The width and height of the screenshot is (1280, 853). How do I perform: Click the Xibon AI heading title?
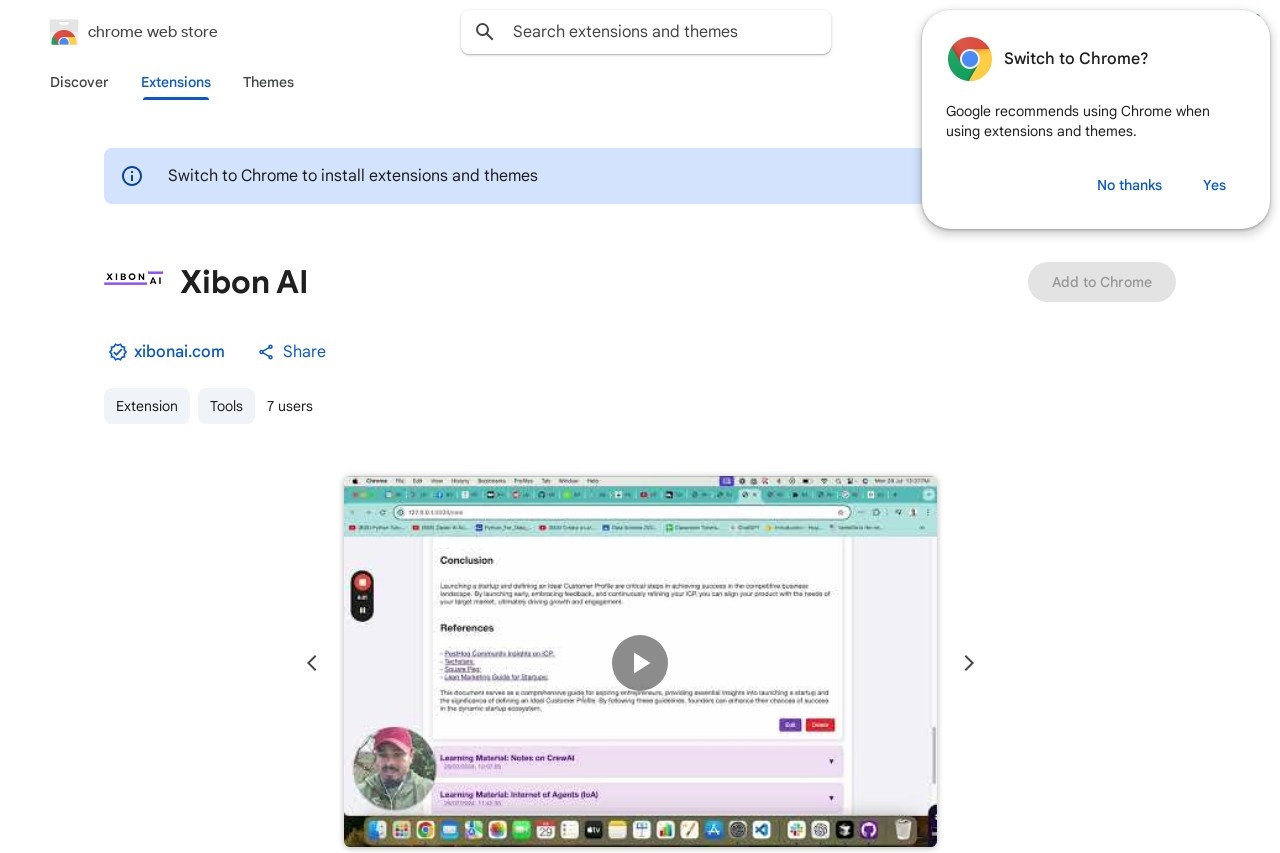coord(244,282)
